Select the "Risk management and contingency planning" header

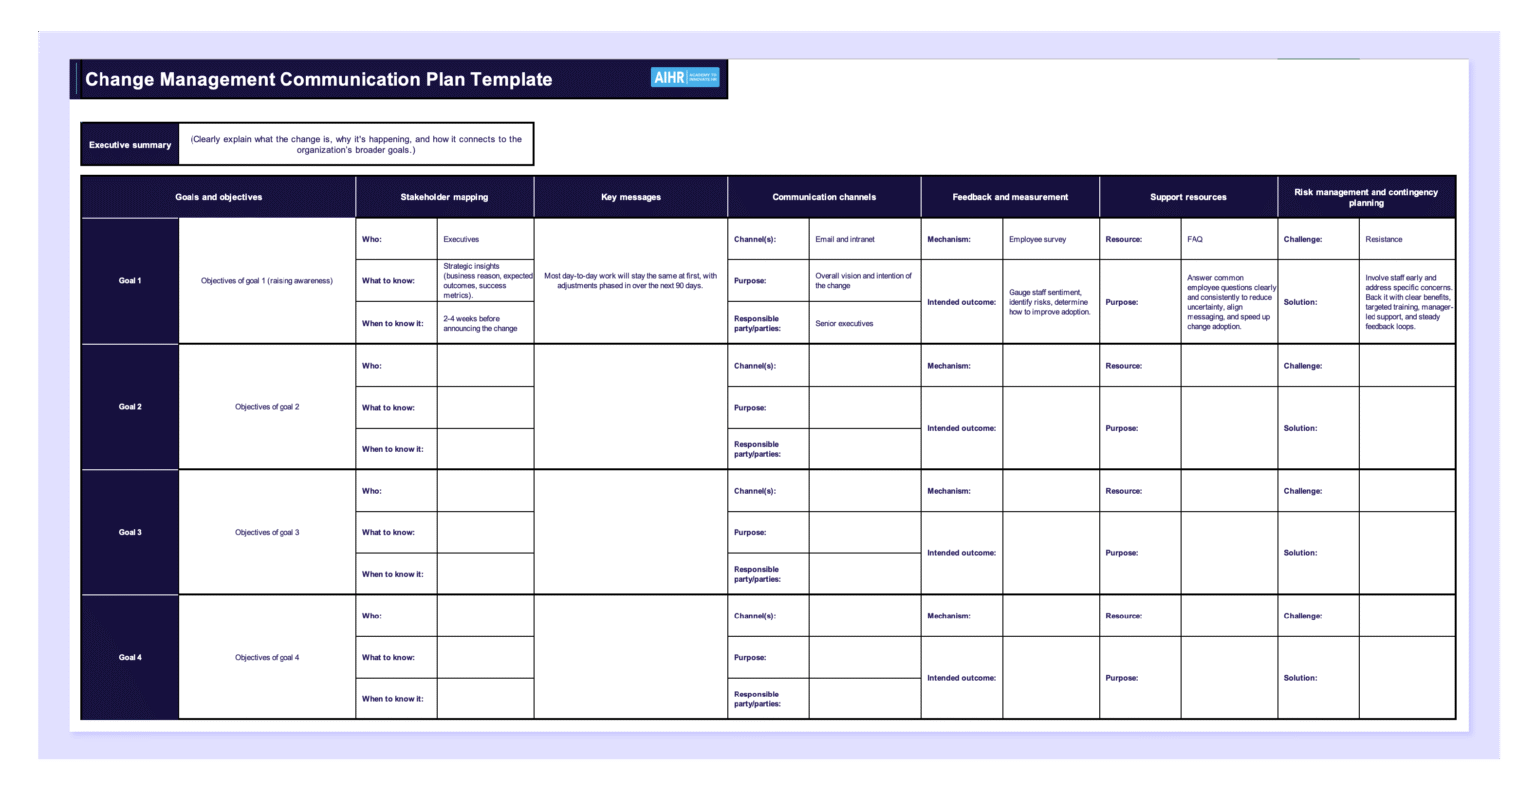pos(1367,197)
